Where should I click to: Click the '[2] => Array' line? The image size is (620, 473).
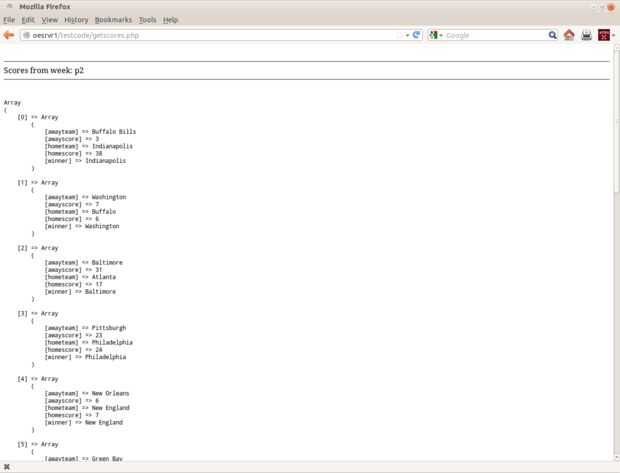point(38,248)
